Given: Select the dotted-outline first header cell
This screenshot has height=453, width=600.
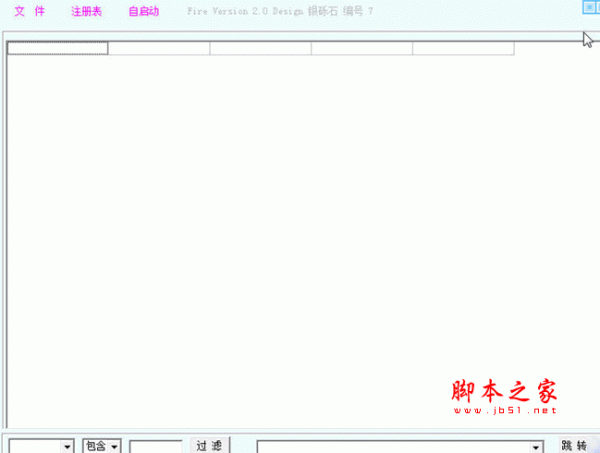Looking at the screenshot, I should point(58,48).
